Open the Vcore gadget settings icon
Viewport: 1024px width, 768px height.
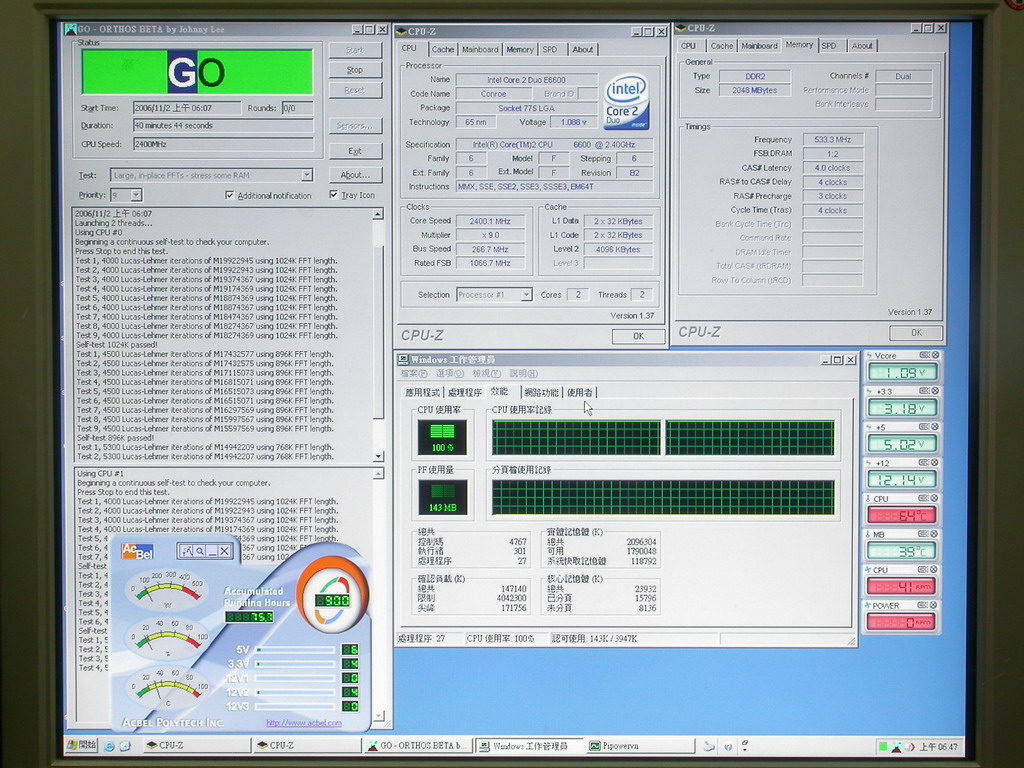[x=925, y=355]
